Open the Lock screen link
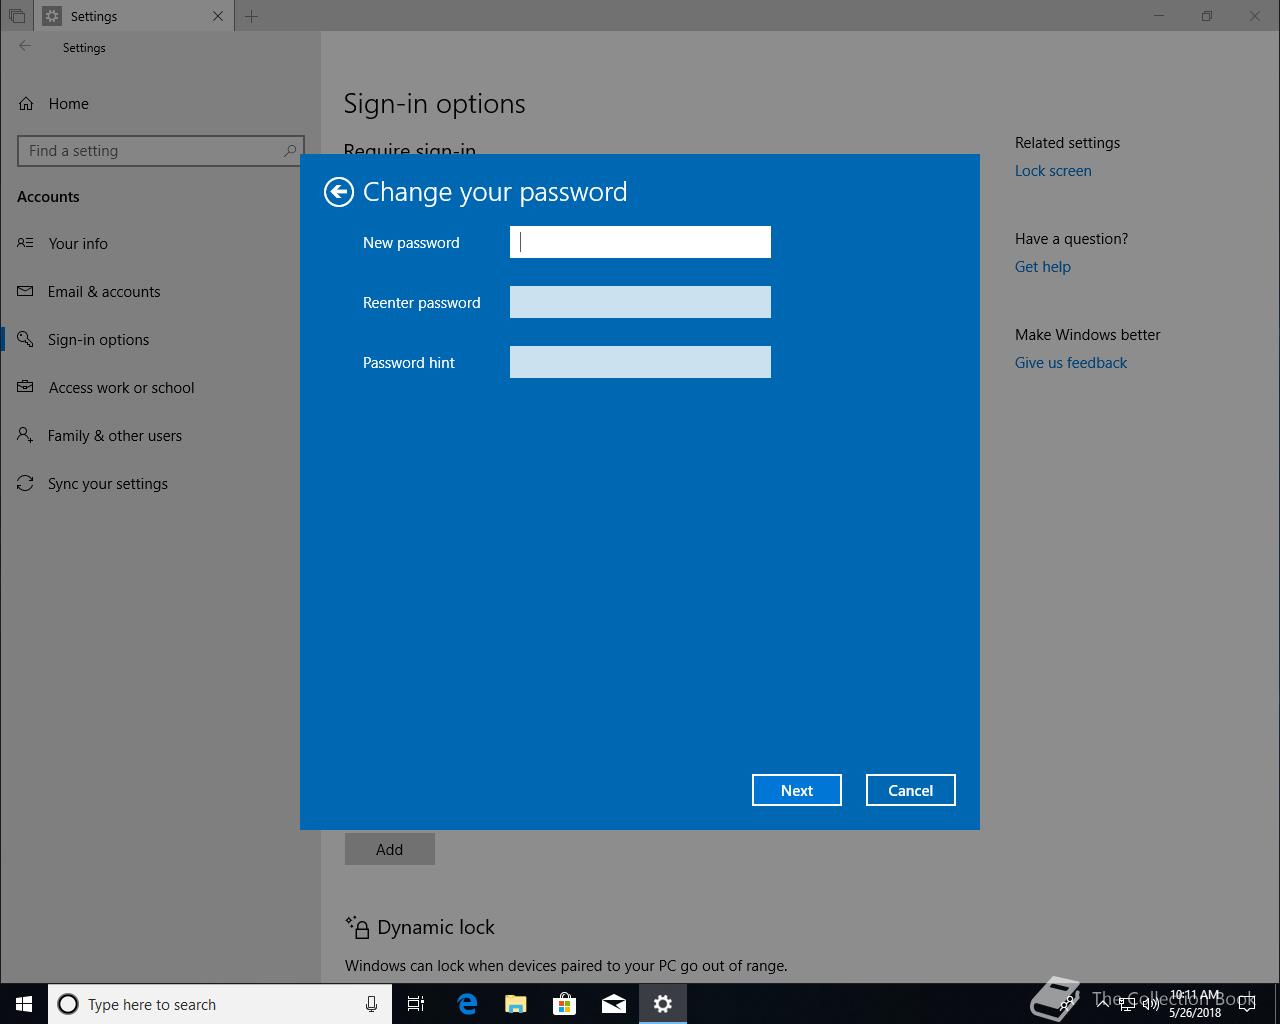 (x=1053, y=171)
